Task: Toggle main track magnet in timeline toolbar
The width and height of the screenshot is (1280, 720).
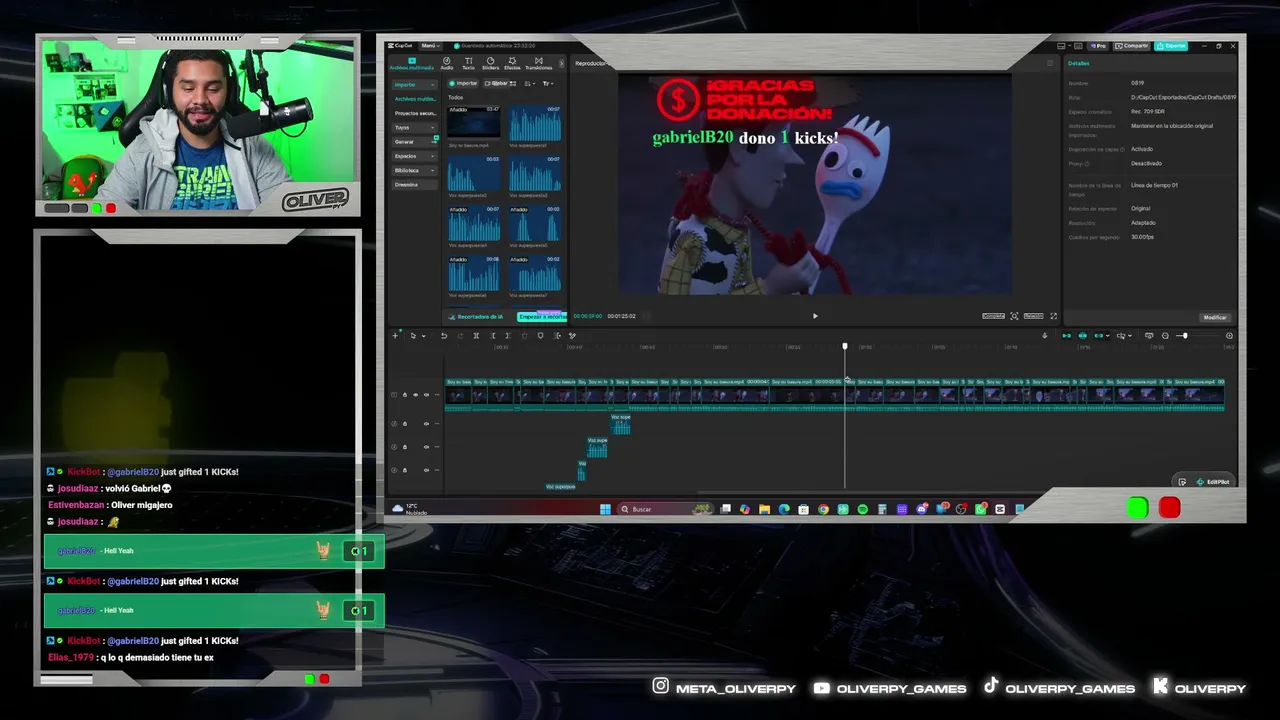Action: click(x=1066, y=336)
